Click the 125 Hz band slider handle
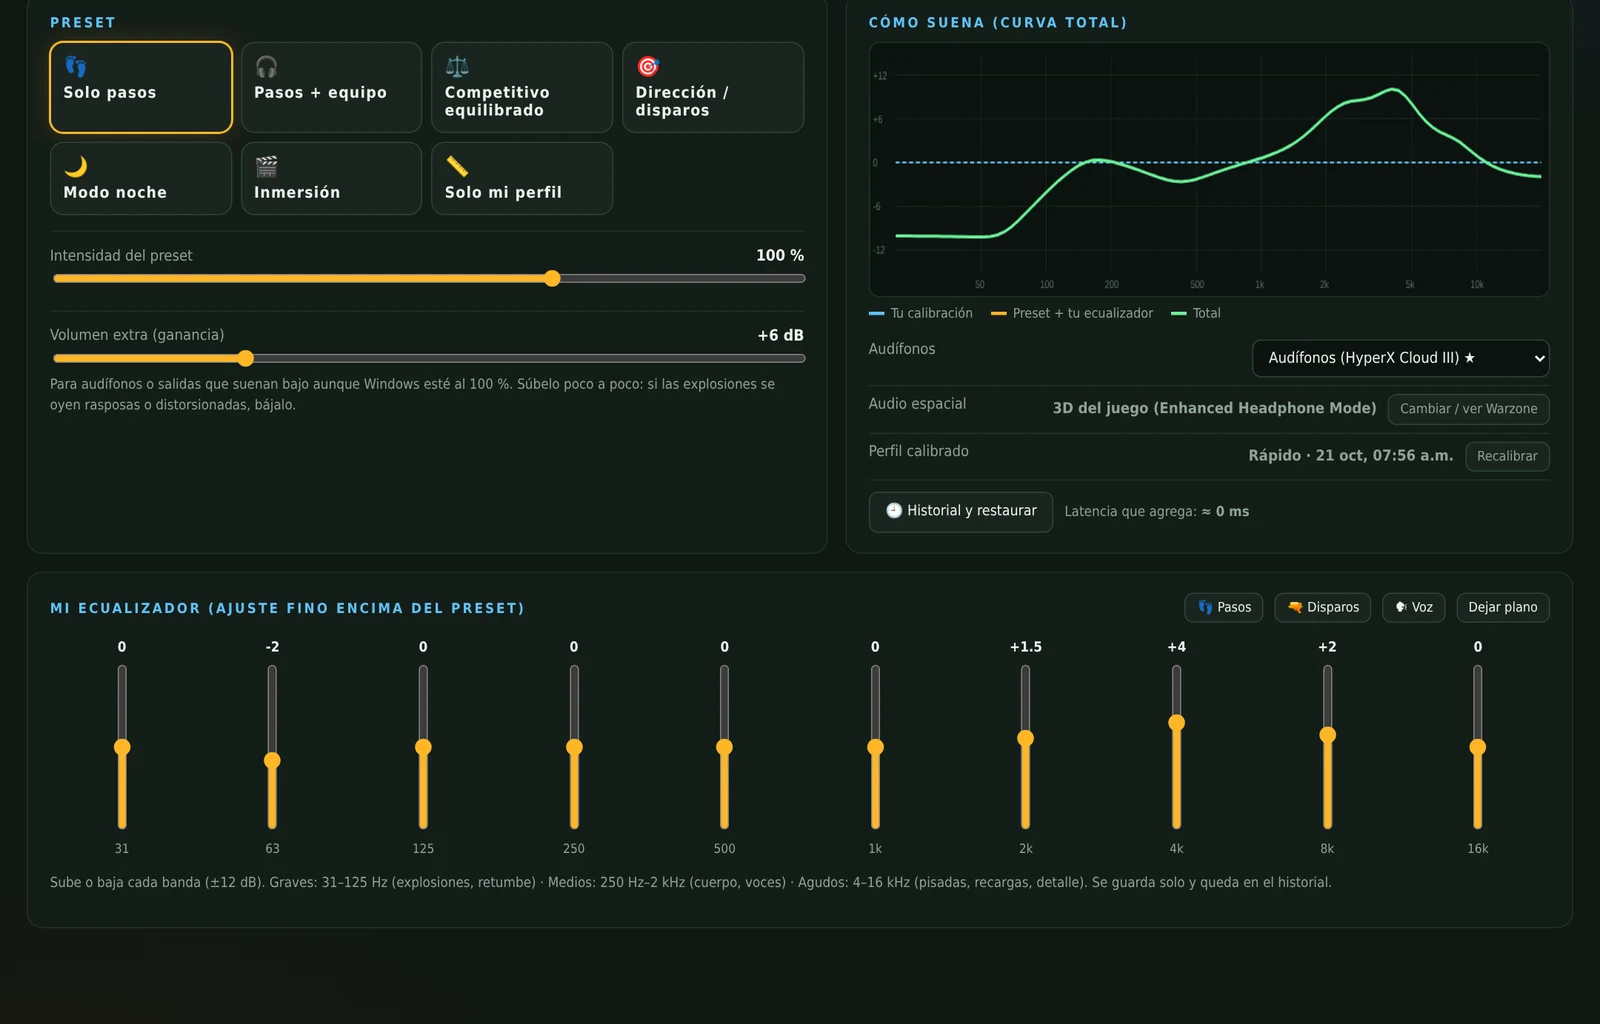 click(x=423, y=747)
